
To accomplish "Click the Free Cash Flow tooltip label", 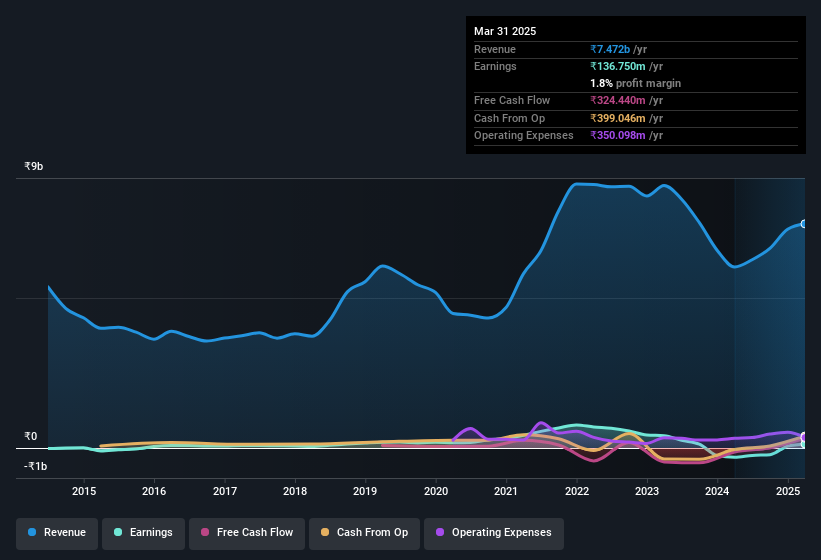I will pos(512,100).
